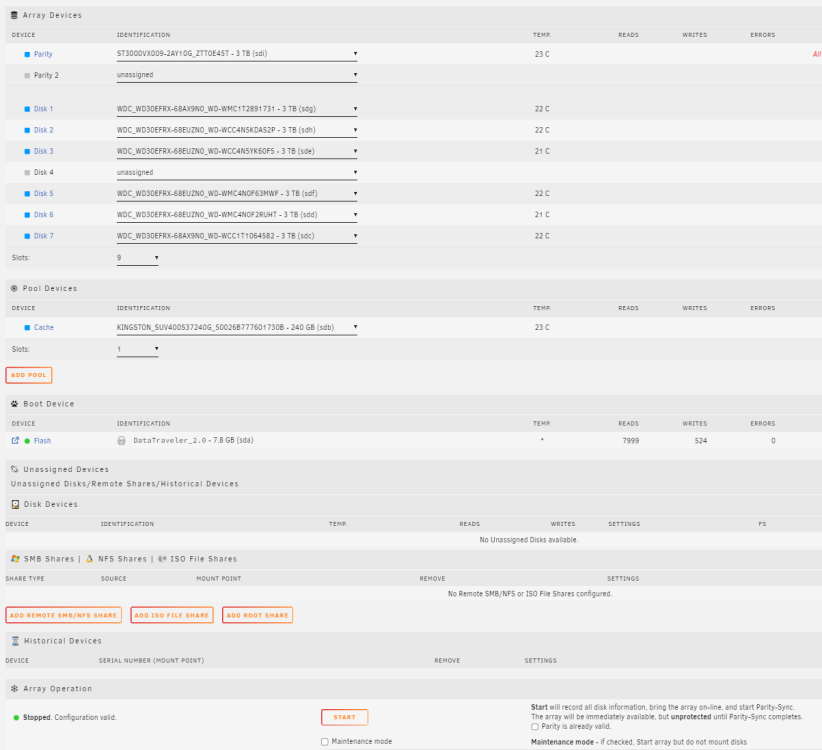The height and width of the screenshot is (750, 822).
Task: Open the Disk 2 device dropdown
Action: [237, 130]
